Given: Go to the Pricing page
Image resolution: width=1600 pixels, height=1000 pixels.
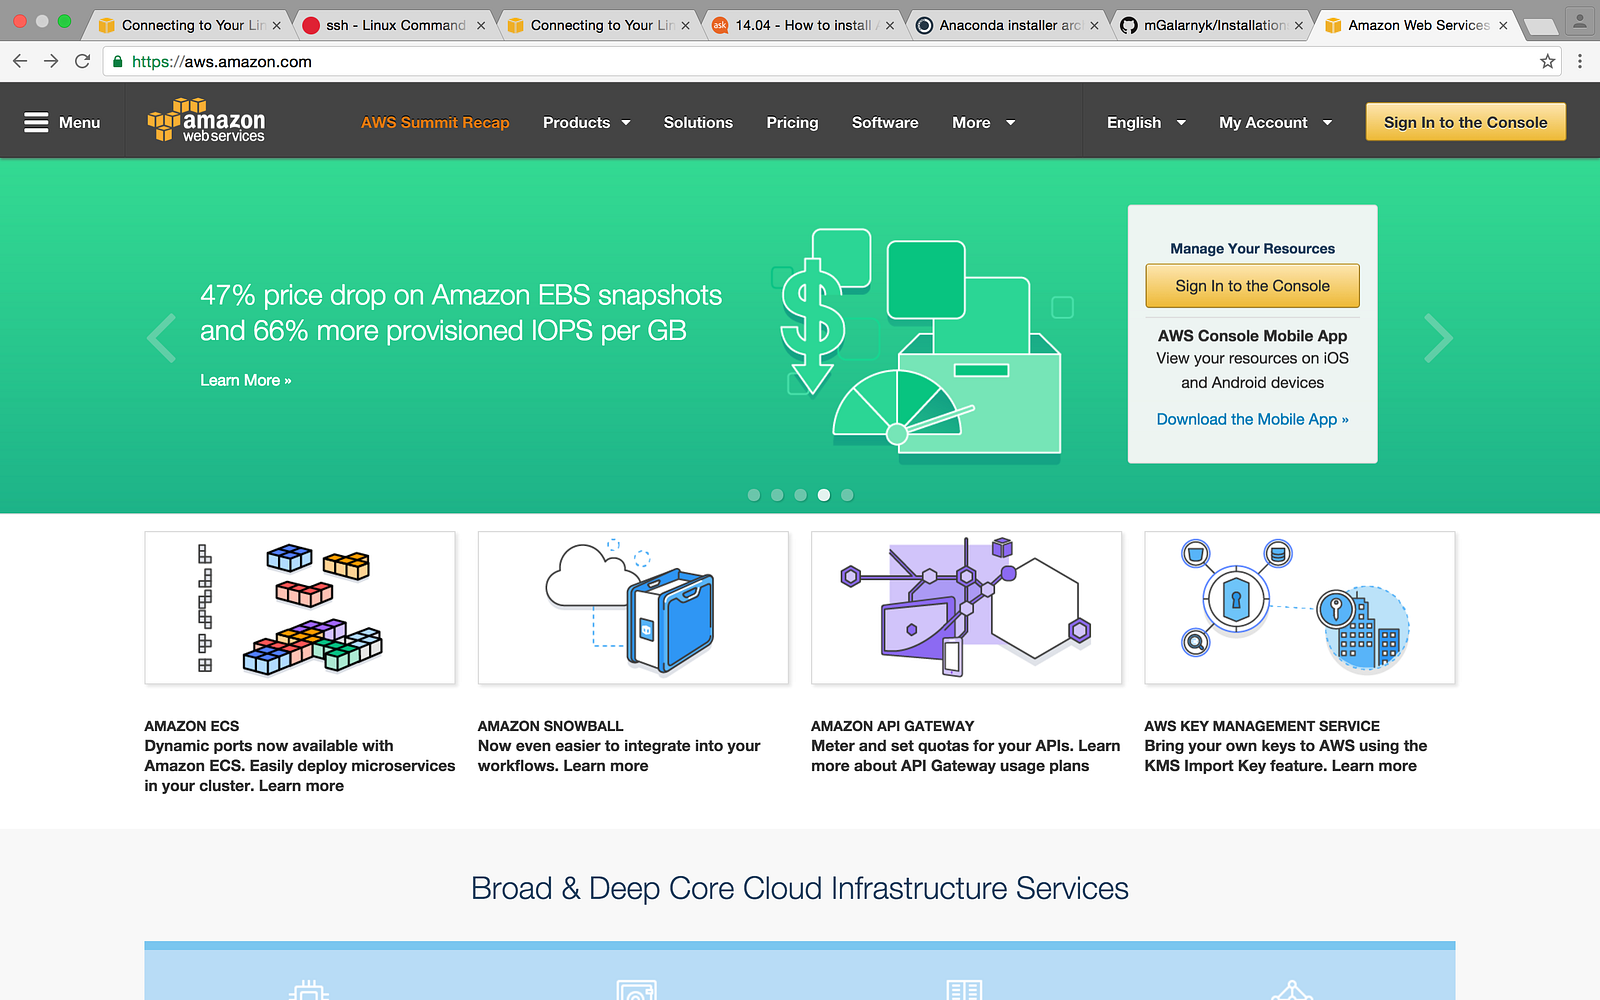Looking at the screenshot, I should (792, 122).
